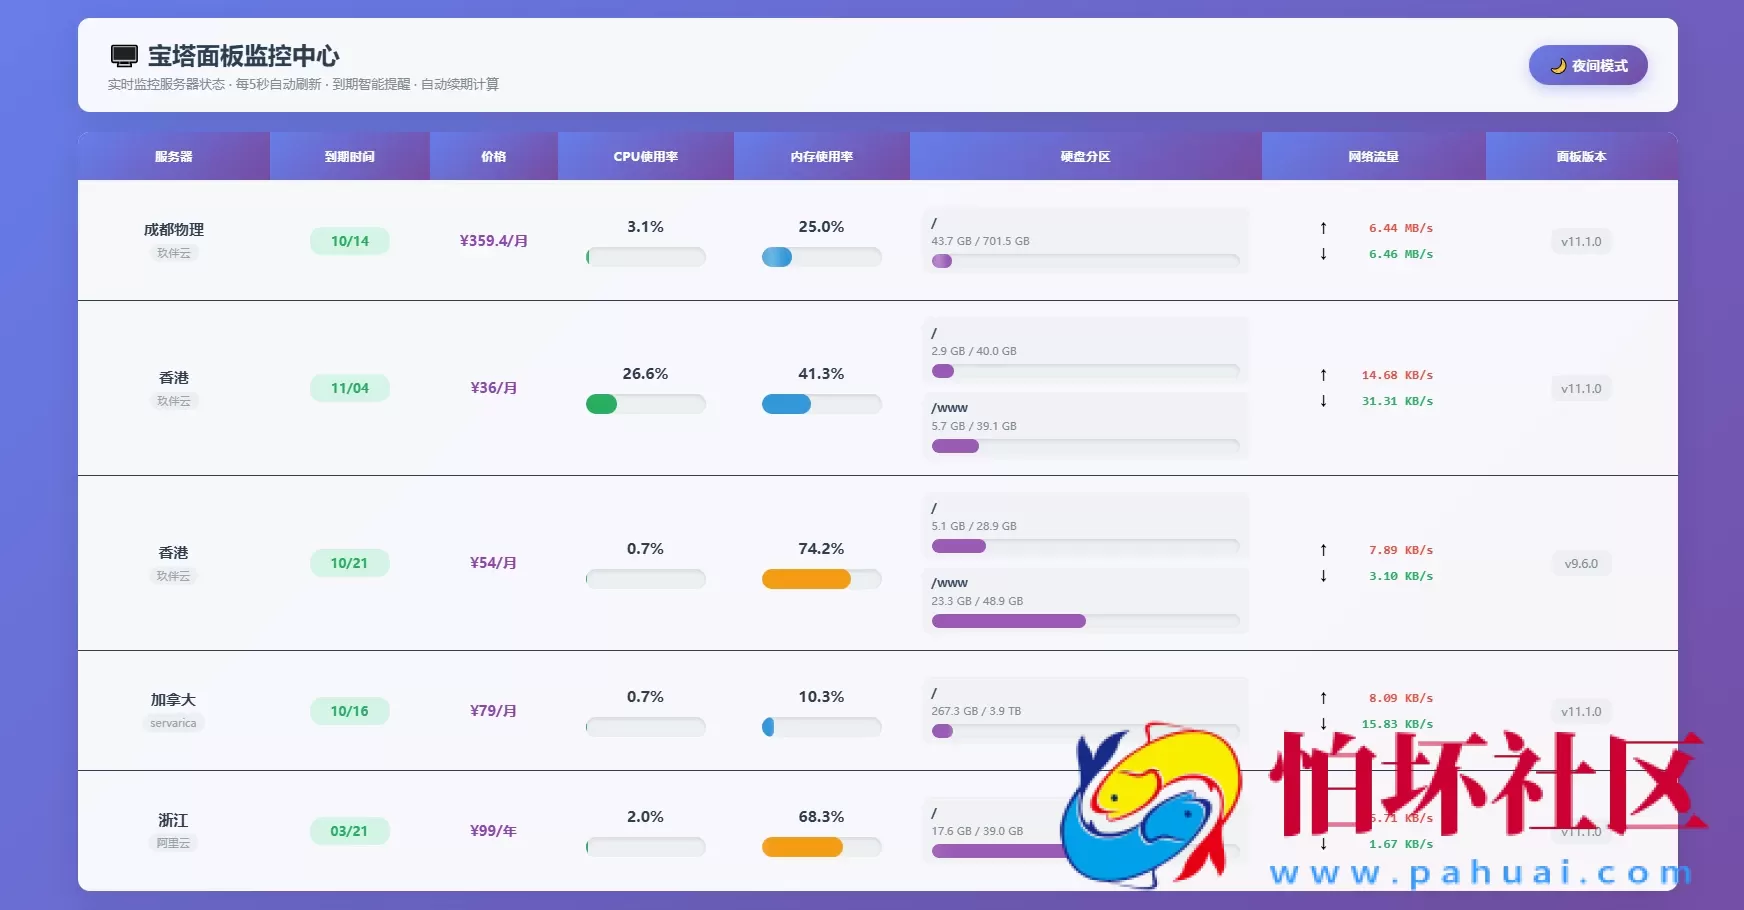
Task: Click the 03/21 expiry badge for 浙江
Action: tap(349, 831)
